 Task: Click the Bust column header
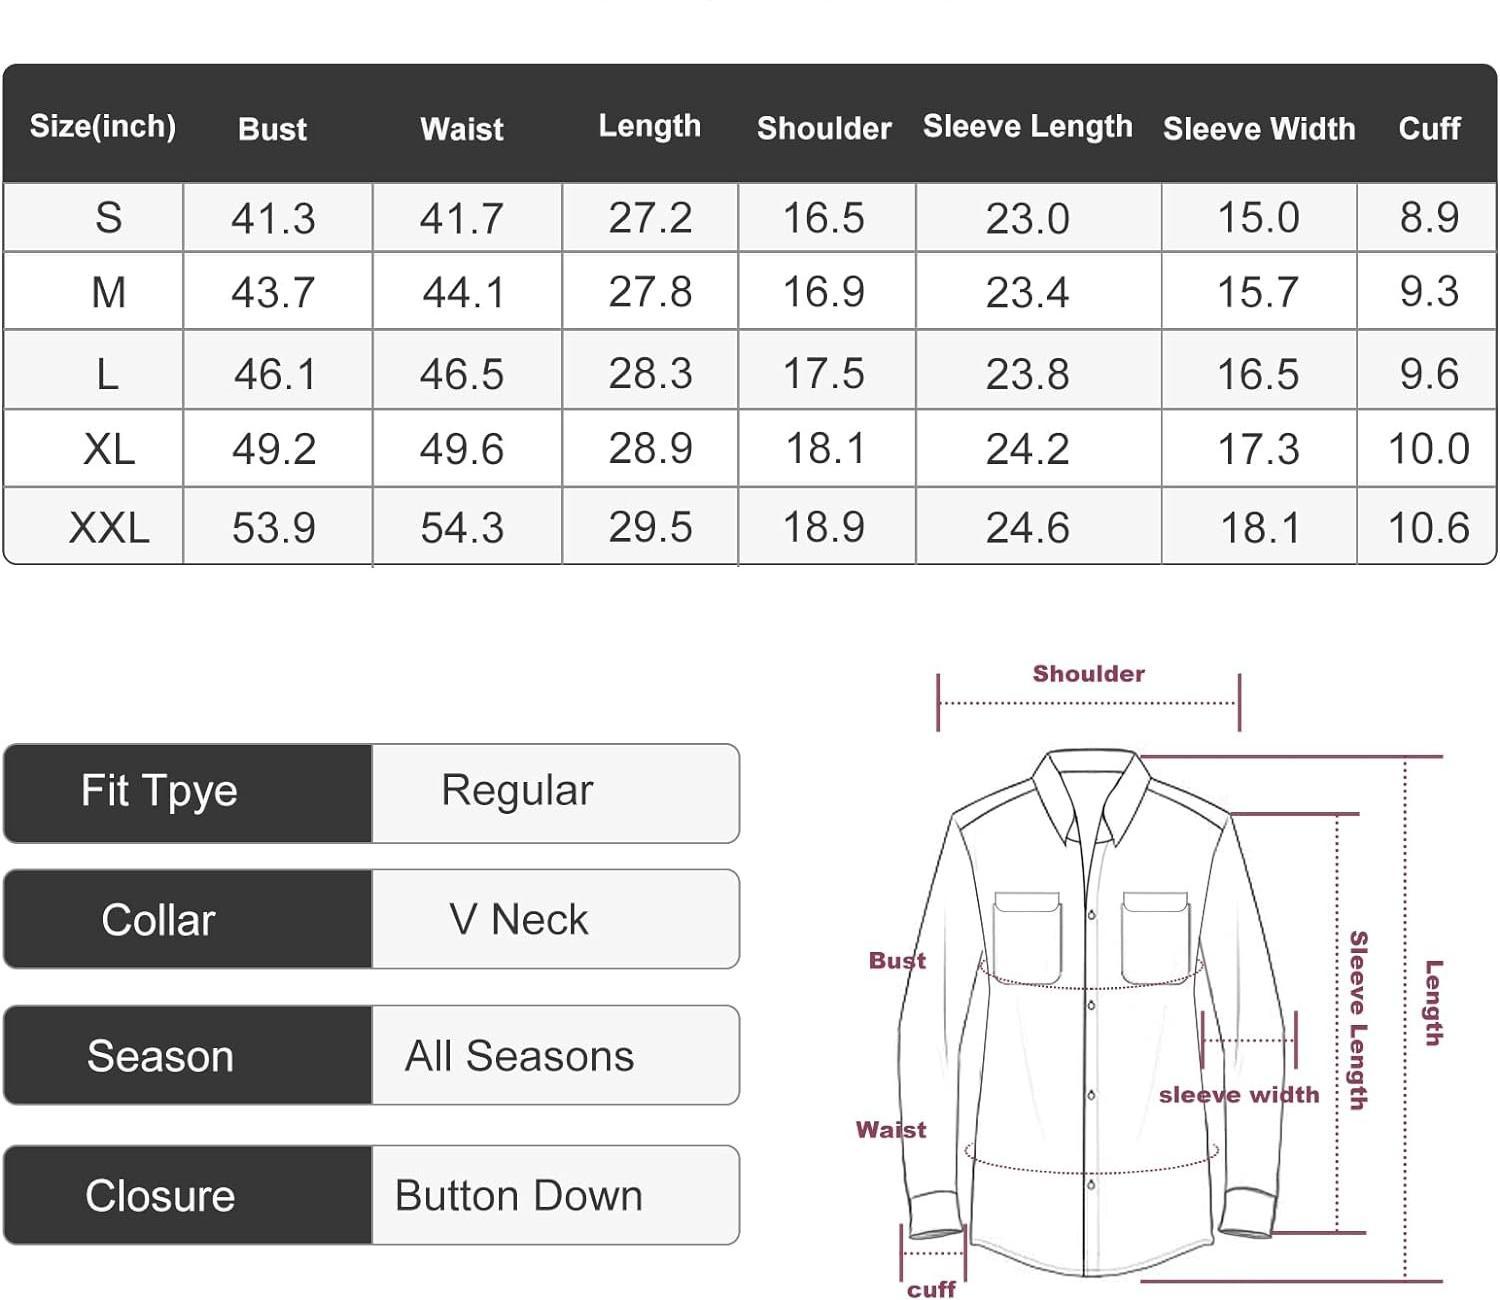tap(272, 128)
